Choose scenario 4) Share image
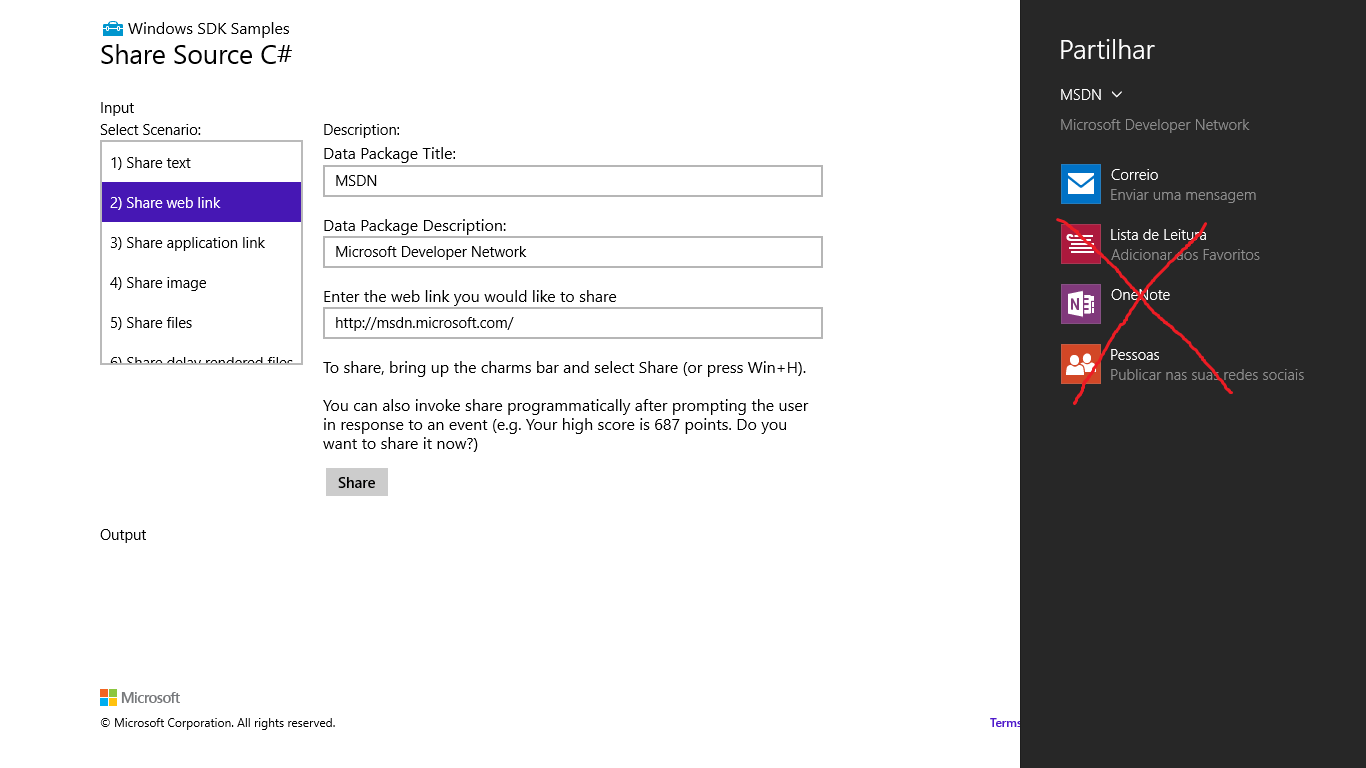 click(x=201, y=282)
